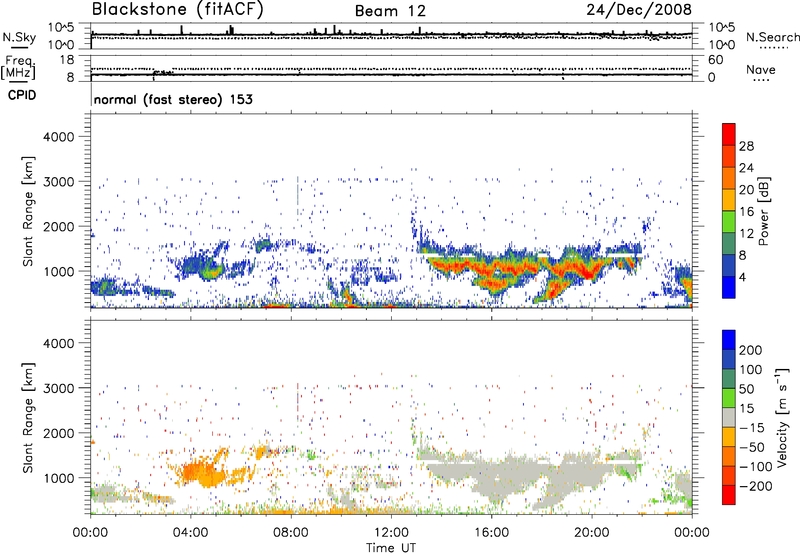Click the 12:00 time tick label

[391, 533]
